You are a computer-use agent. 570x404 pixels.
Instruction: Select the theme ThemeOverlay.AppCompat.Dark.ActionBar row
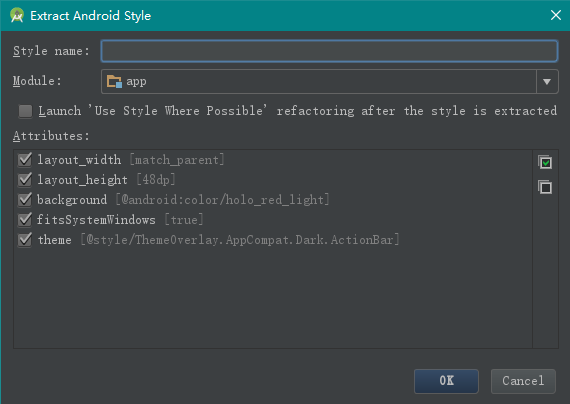(x=218, y=240)
